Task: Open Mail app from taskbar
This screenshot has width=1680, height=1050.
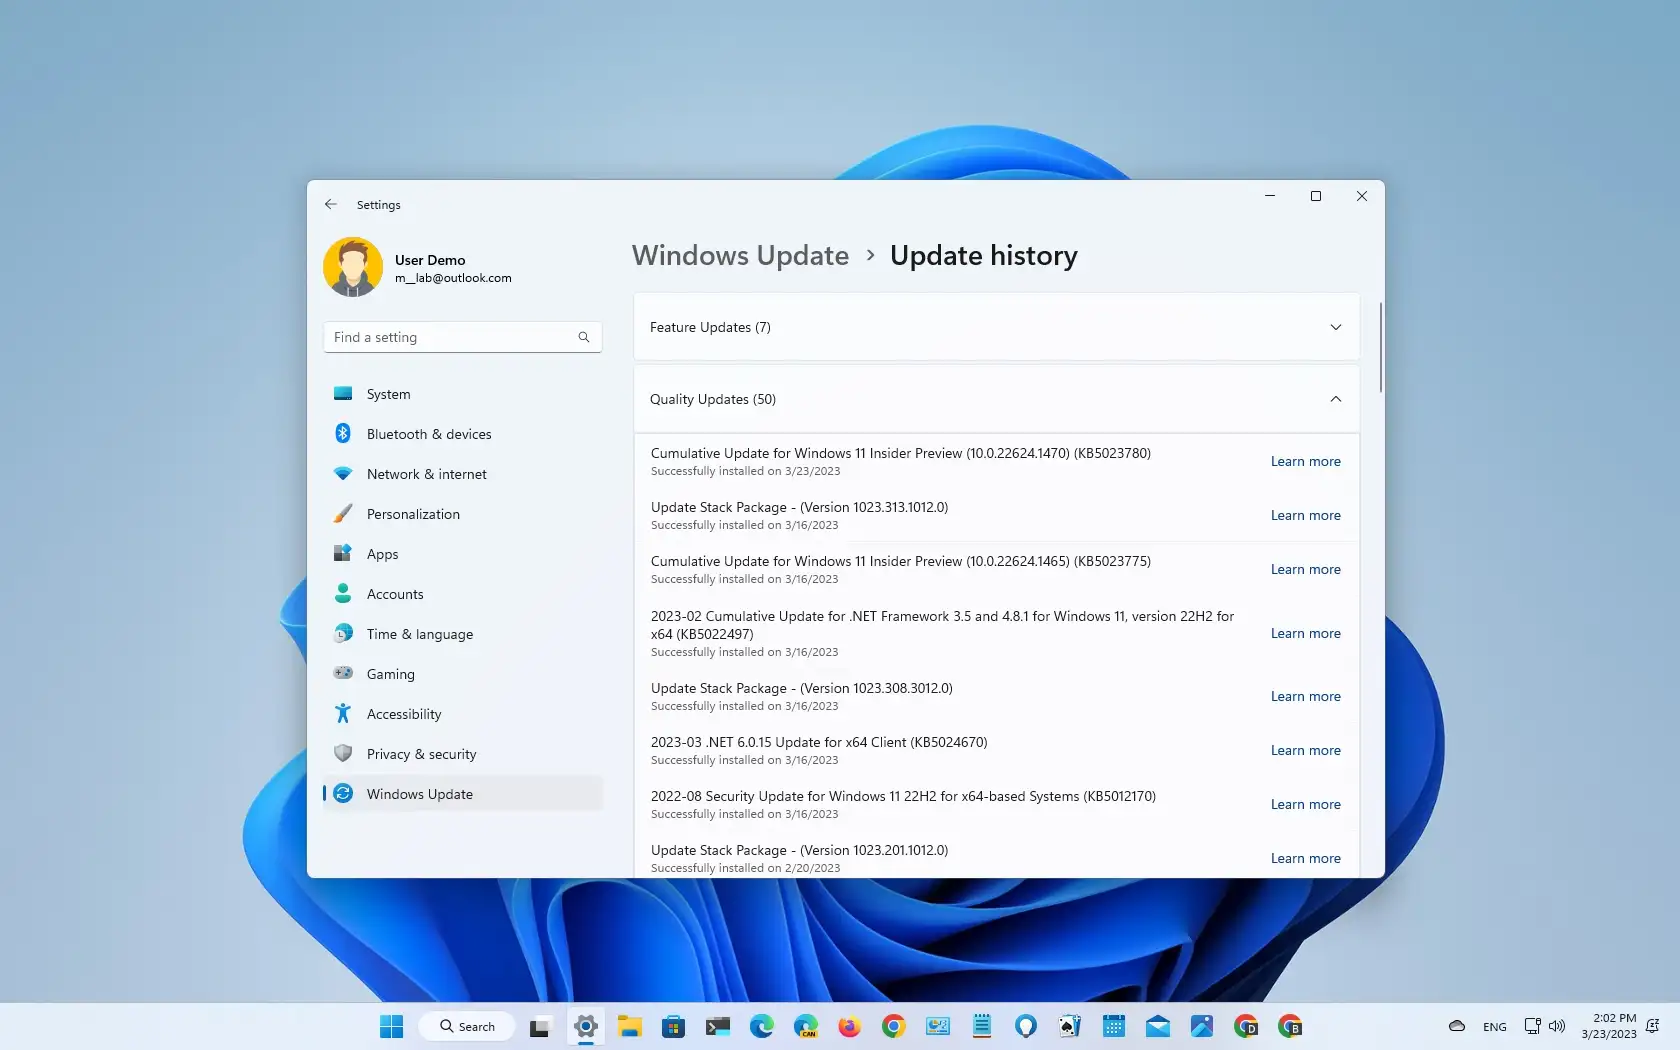Action: click(1158, 1026)
